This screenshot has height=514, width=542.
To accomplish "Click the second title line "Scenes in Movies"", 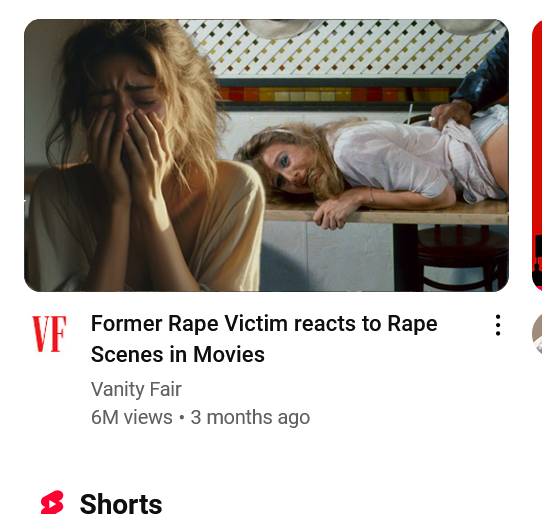I will coord(178,355).
